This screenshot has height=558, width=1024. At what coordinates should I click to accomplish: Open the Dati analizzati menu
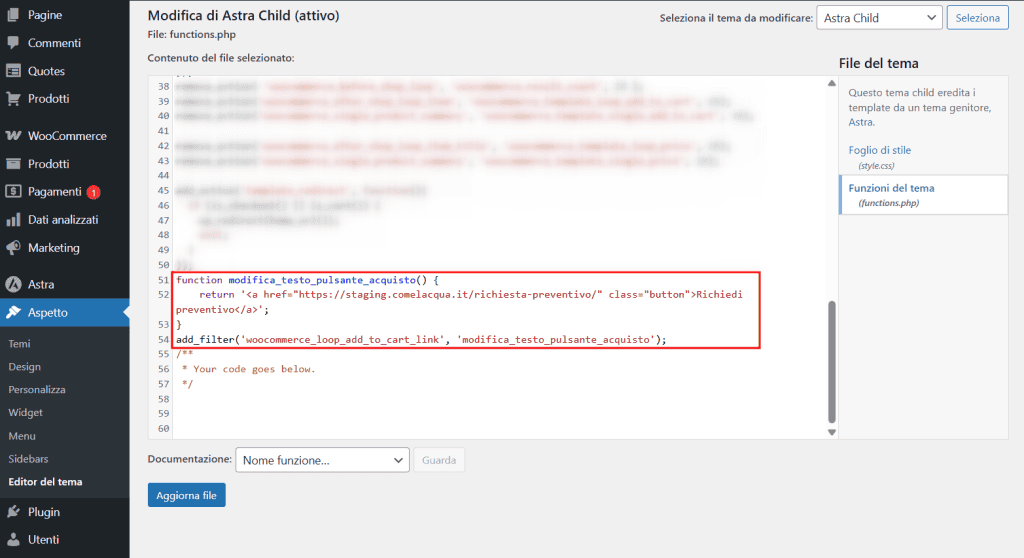pos(65,220)
